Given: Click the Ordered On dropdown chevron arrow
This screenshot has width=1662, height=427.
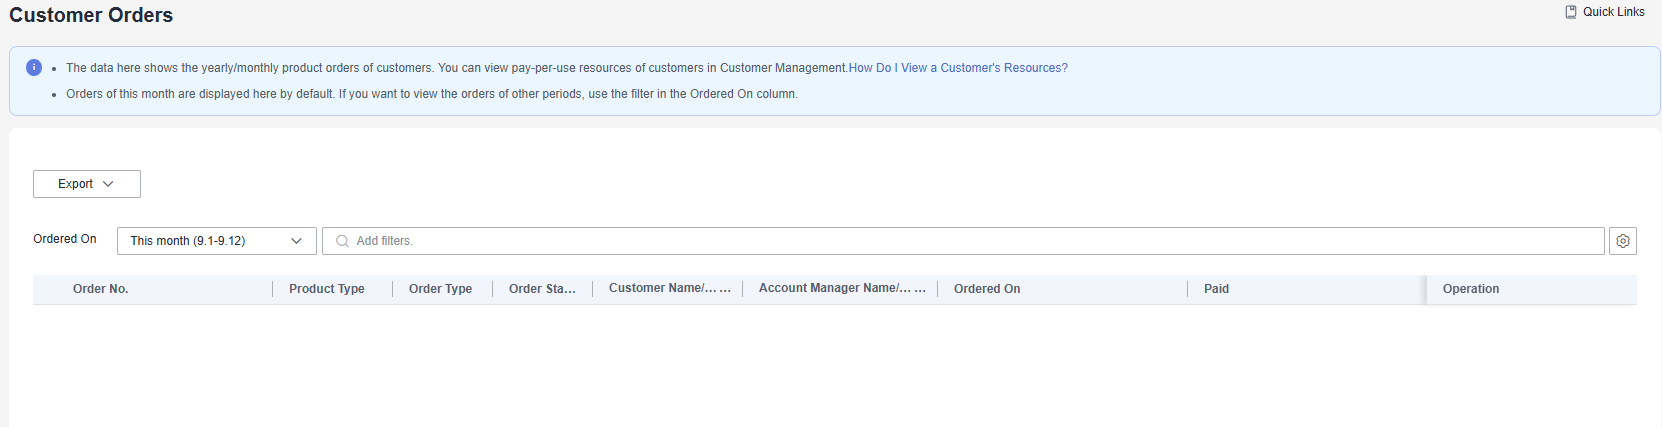Looking at the screenshot, I should pos(296,241).
